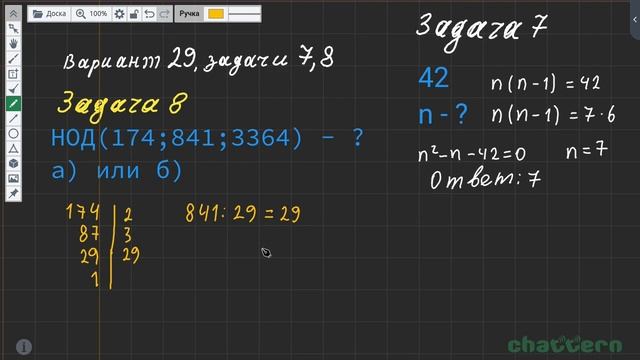
Task: Select the eraser brush tool
Action: tap(13, 89)
